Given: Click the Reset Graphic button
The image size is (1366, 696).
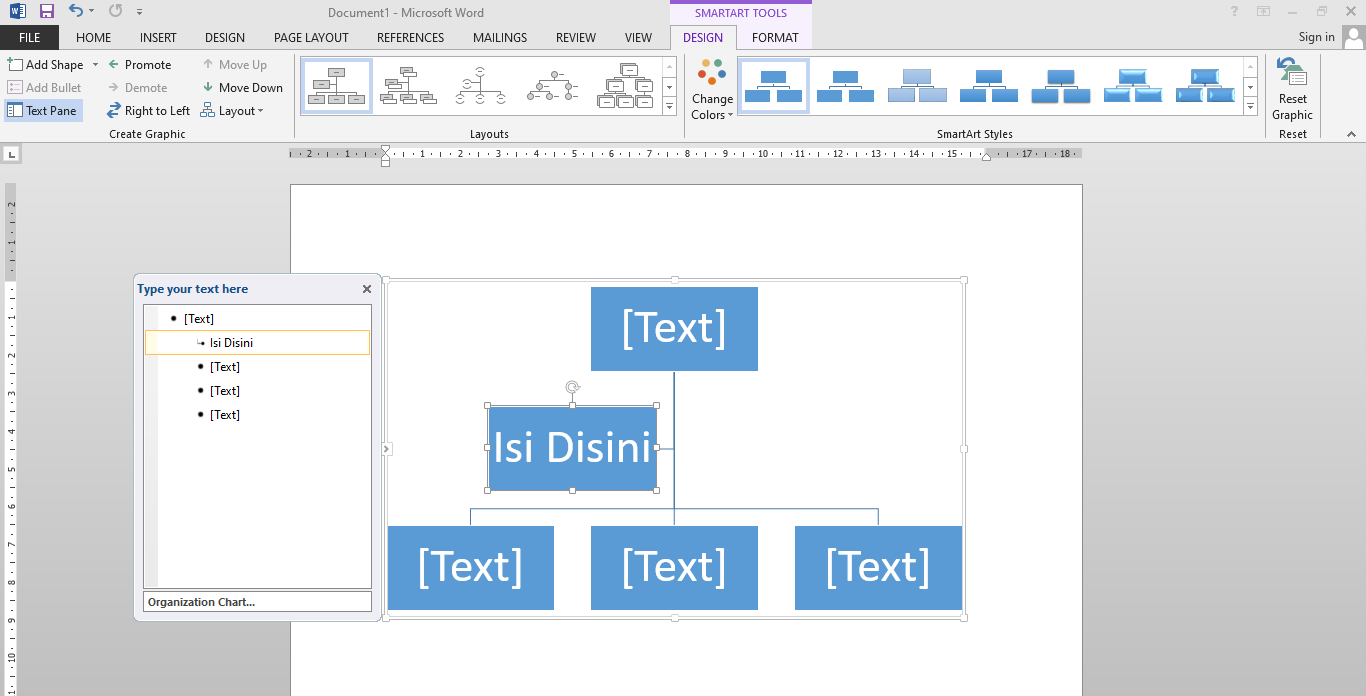Looking at the screenshot, I should (x=1292, y=90).
